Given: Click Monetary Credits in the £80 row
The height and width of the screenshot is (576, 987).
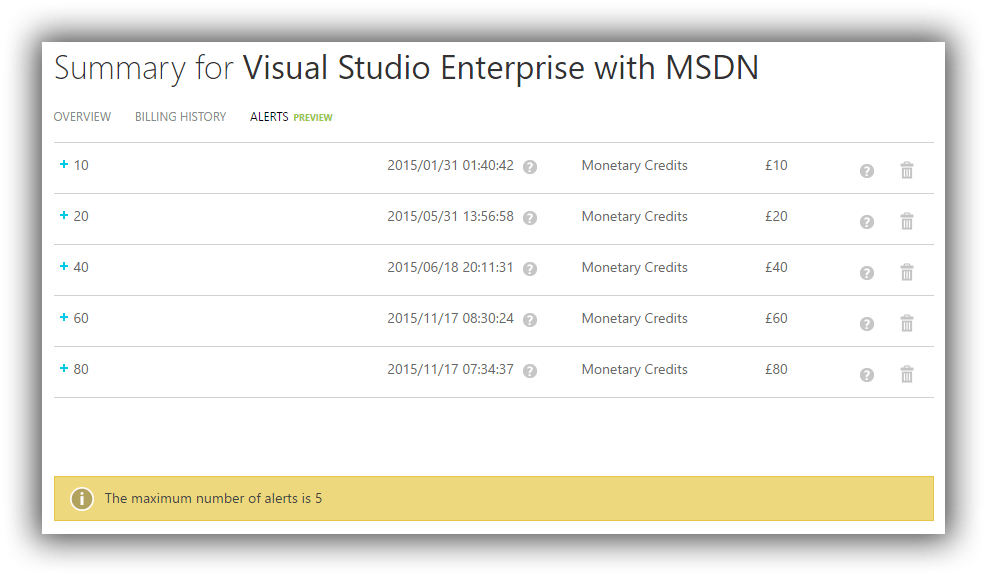Looking at the screenshot, I should click(x=634, y=370).
